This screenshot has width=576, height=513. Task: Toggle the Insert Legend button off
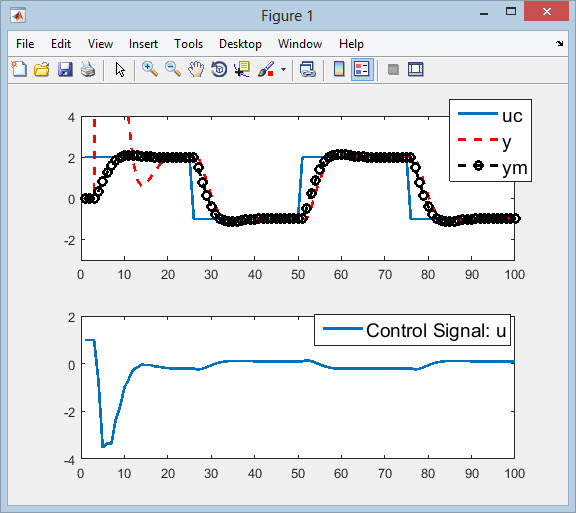(362, 69)
